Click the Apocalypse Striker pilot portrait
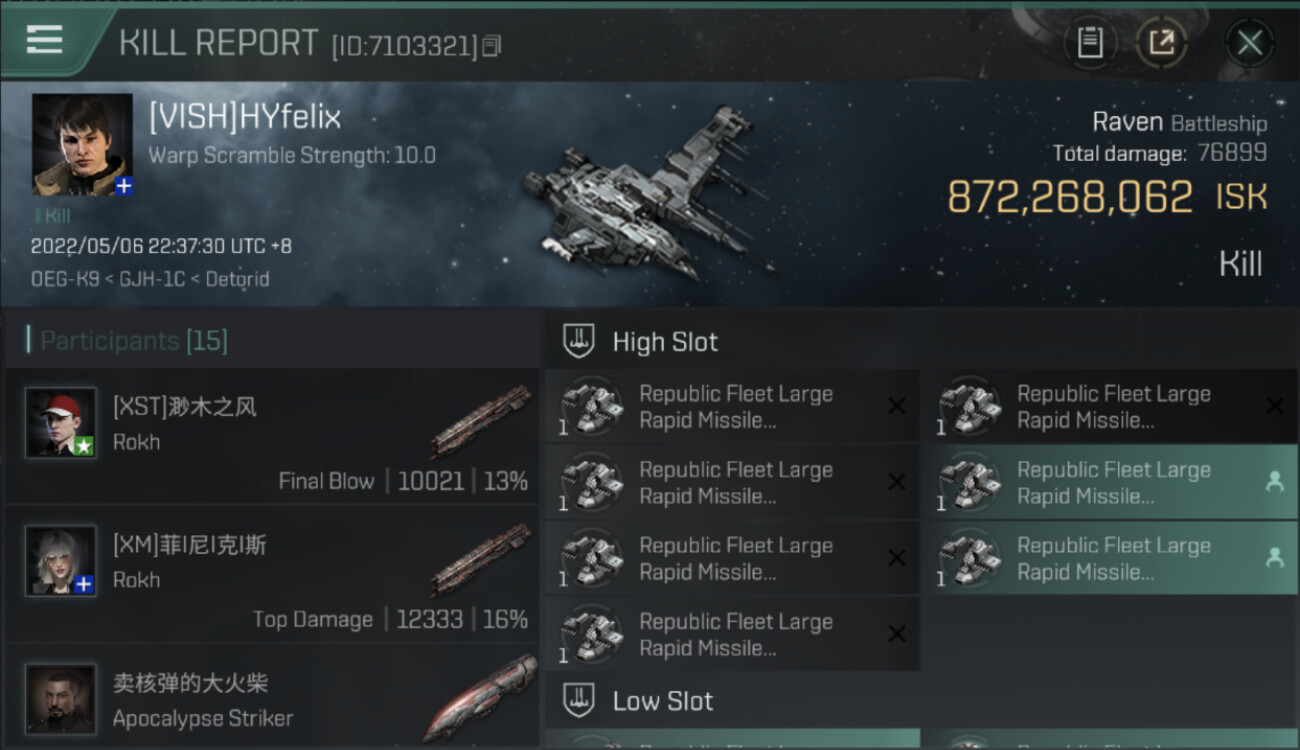 click(61, 697)
